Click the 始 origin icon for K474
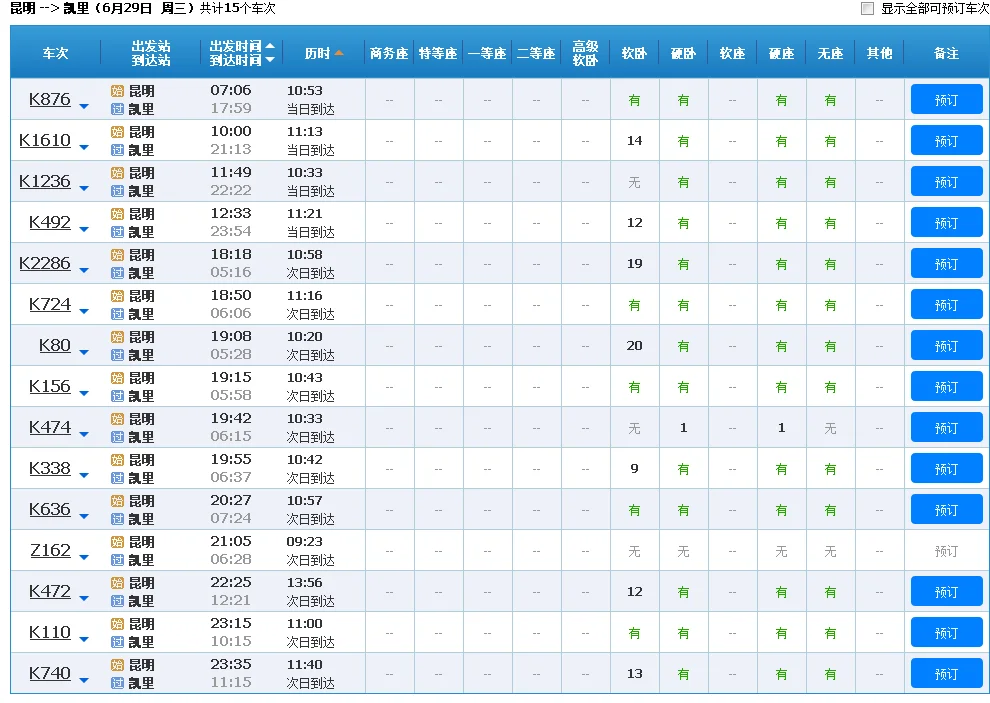This screenshot has width=990, height=703. click(117, 419)
